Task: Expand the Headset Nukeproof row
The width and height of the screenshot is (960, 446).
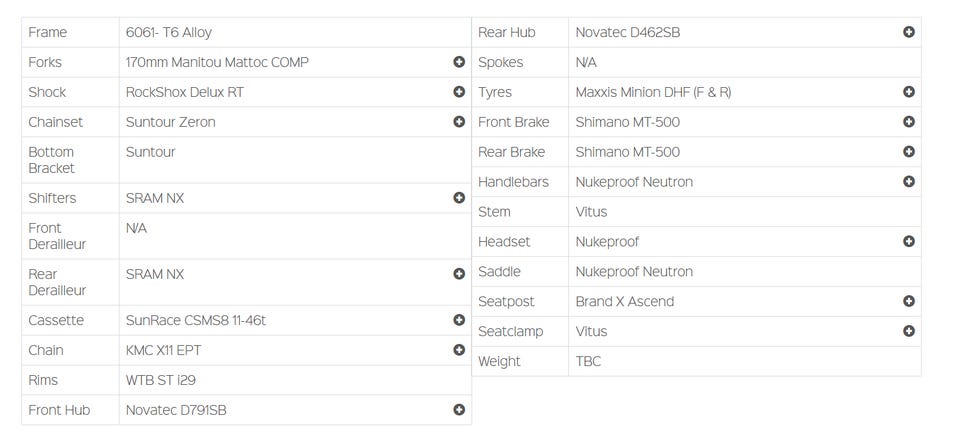Action: pyautogui.click(x=909, y=241)
